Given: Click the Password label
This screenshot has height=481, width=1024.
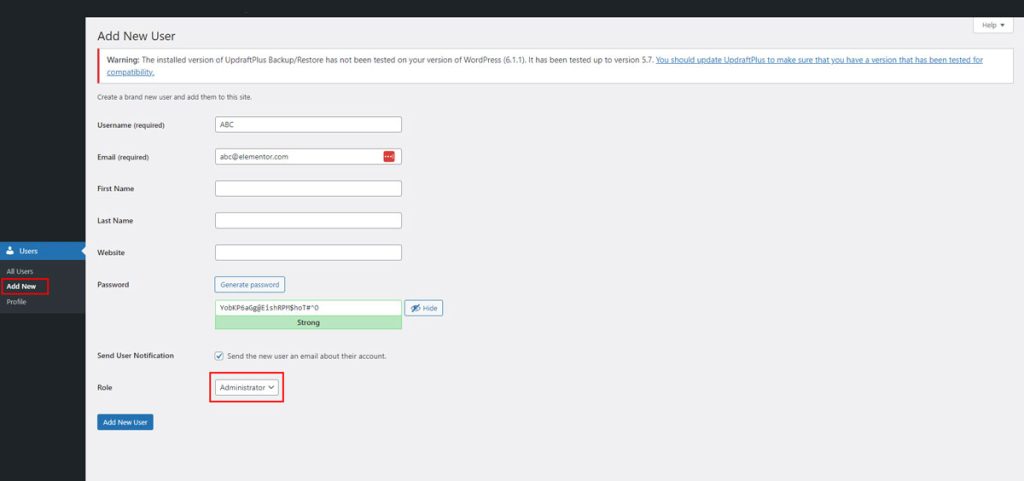Looking at the screenshot, I should [x=113, y=285].
